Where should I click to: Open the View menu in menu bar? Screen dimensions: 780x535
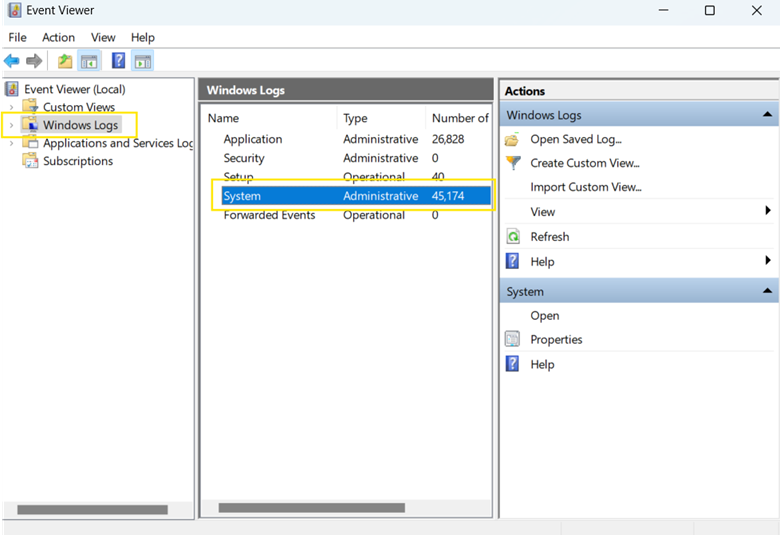click(x=103, y=37)
